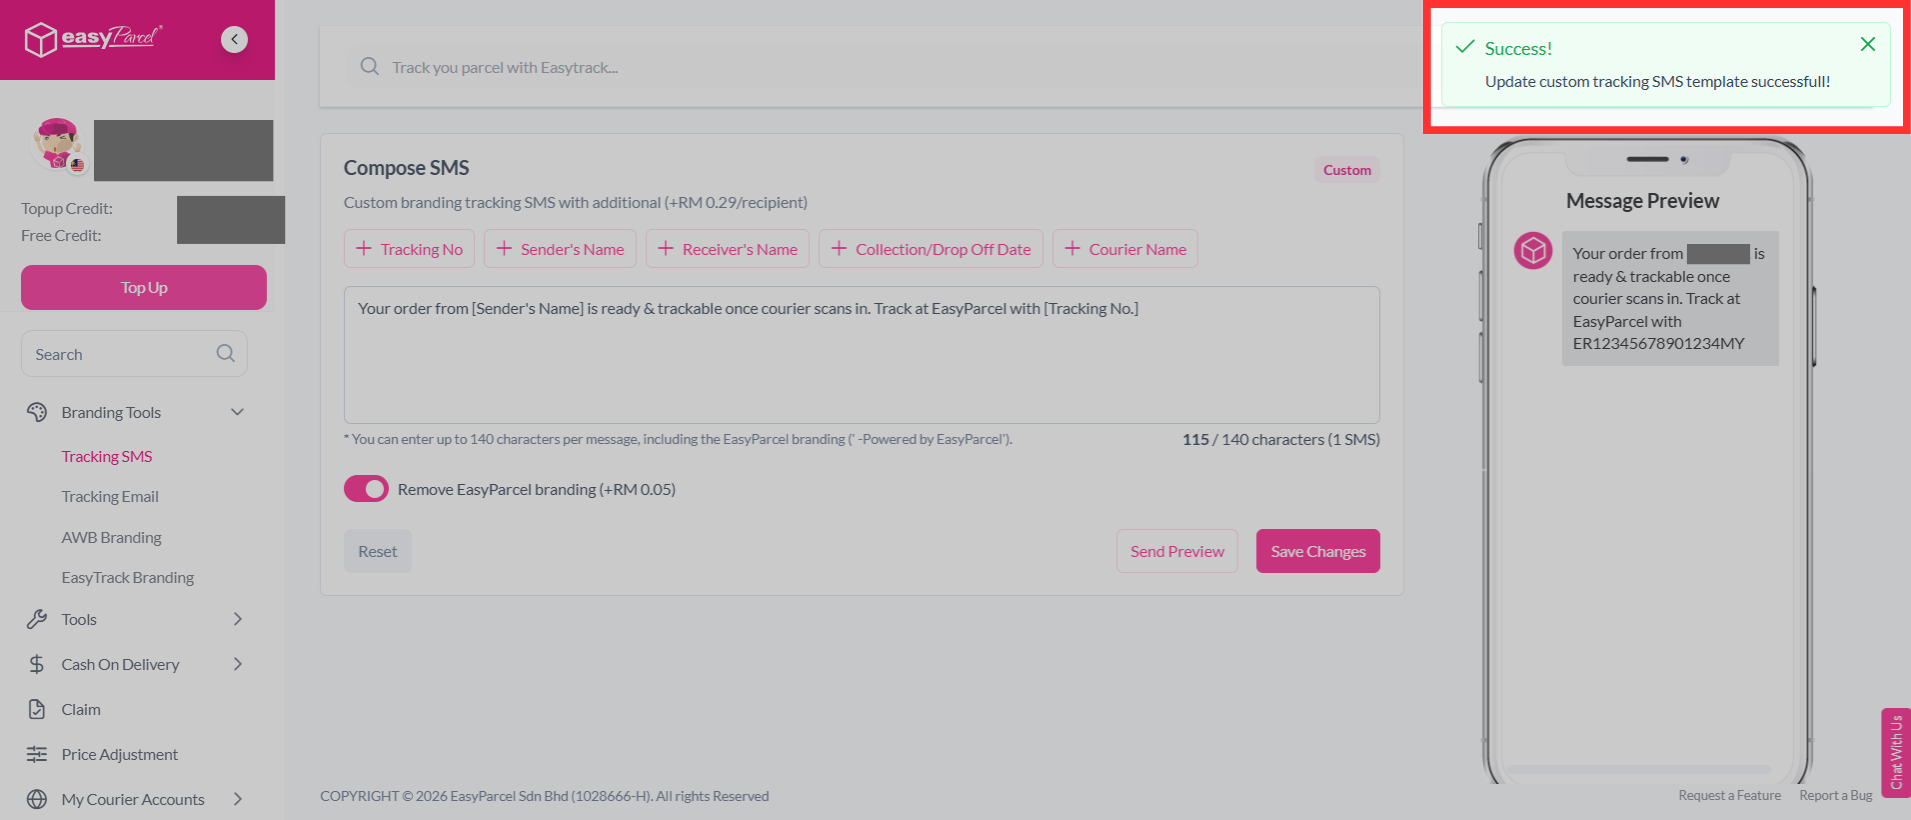Click the Cash On Delivery dollar icon
Viewport: 1911px width, 820px height.
pyautogui.click(x=37, y=664)
